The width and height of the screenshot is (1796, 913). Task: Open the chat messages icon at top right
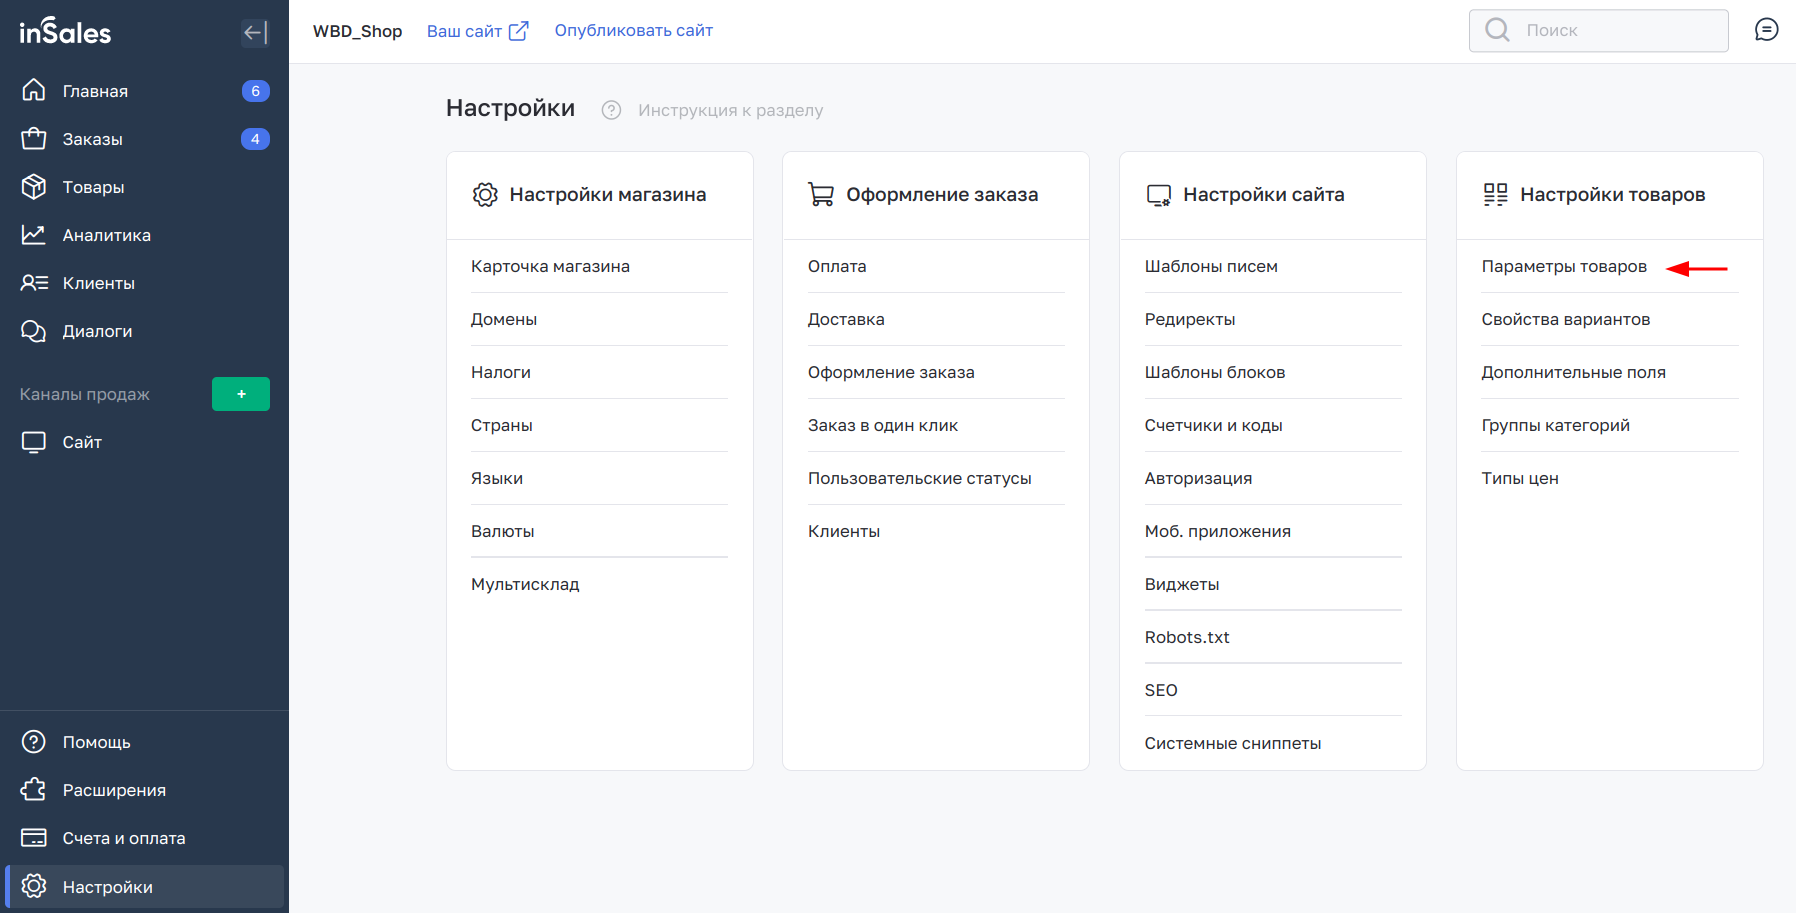click(1767, 30)
